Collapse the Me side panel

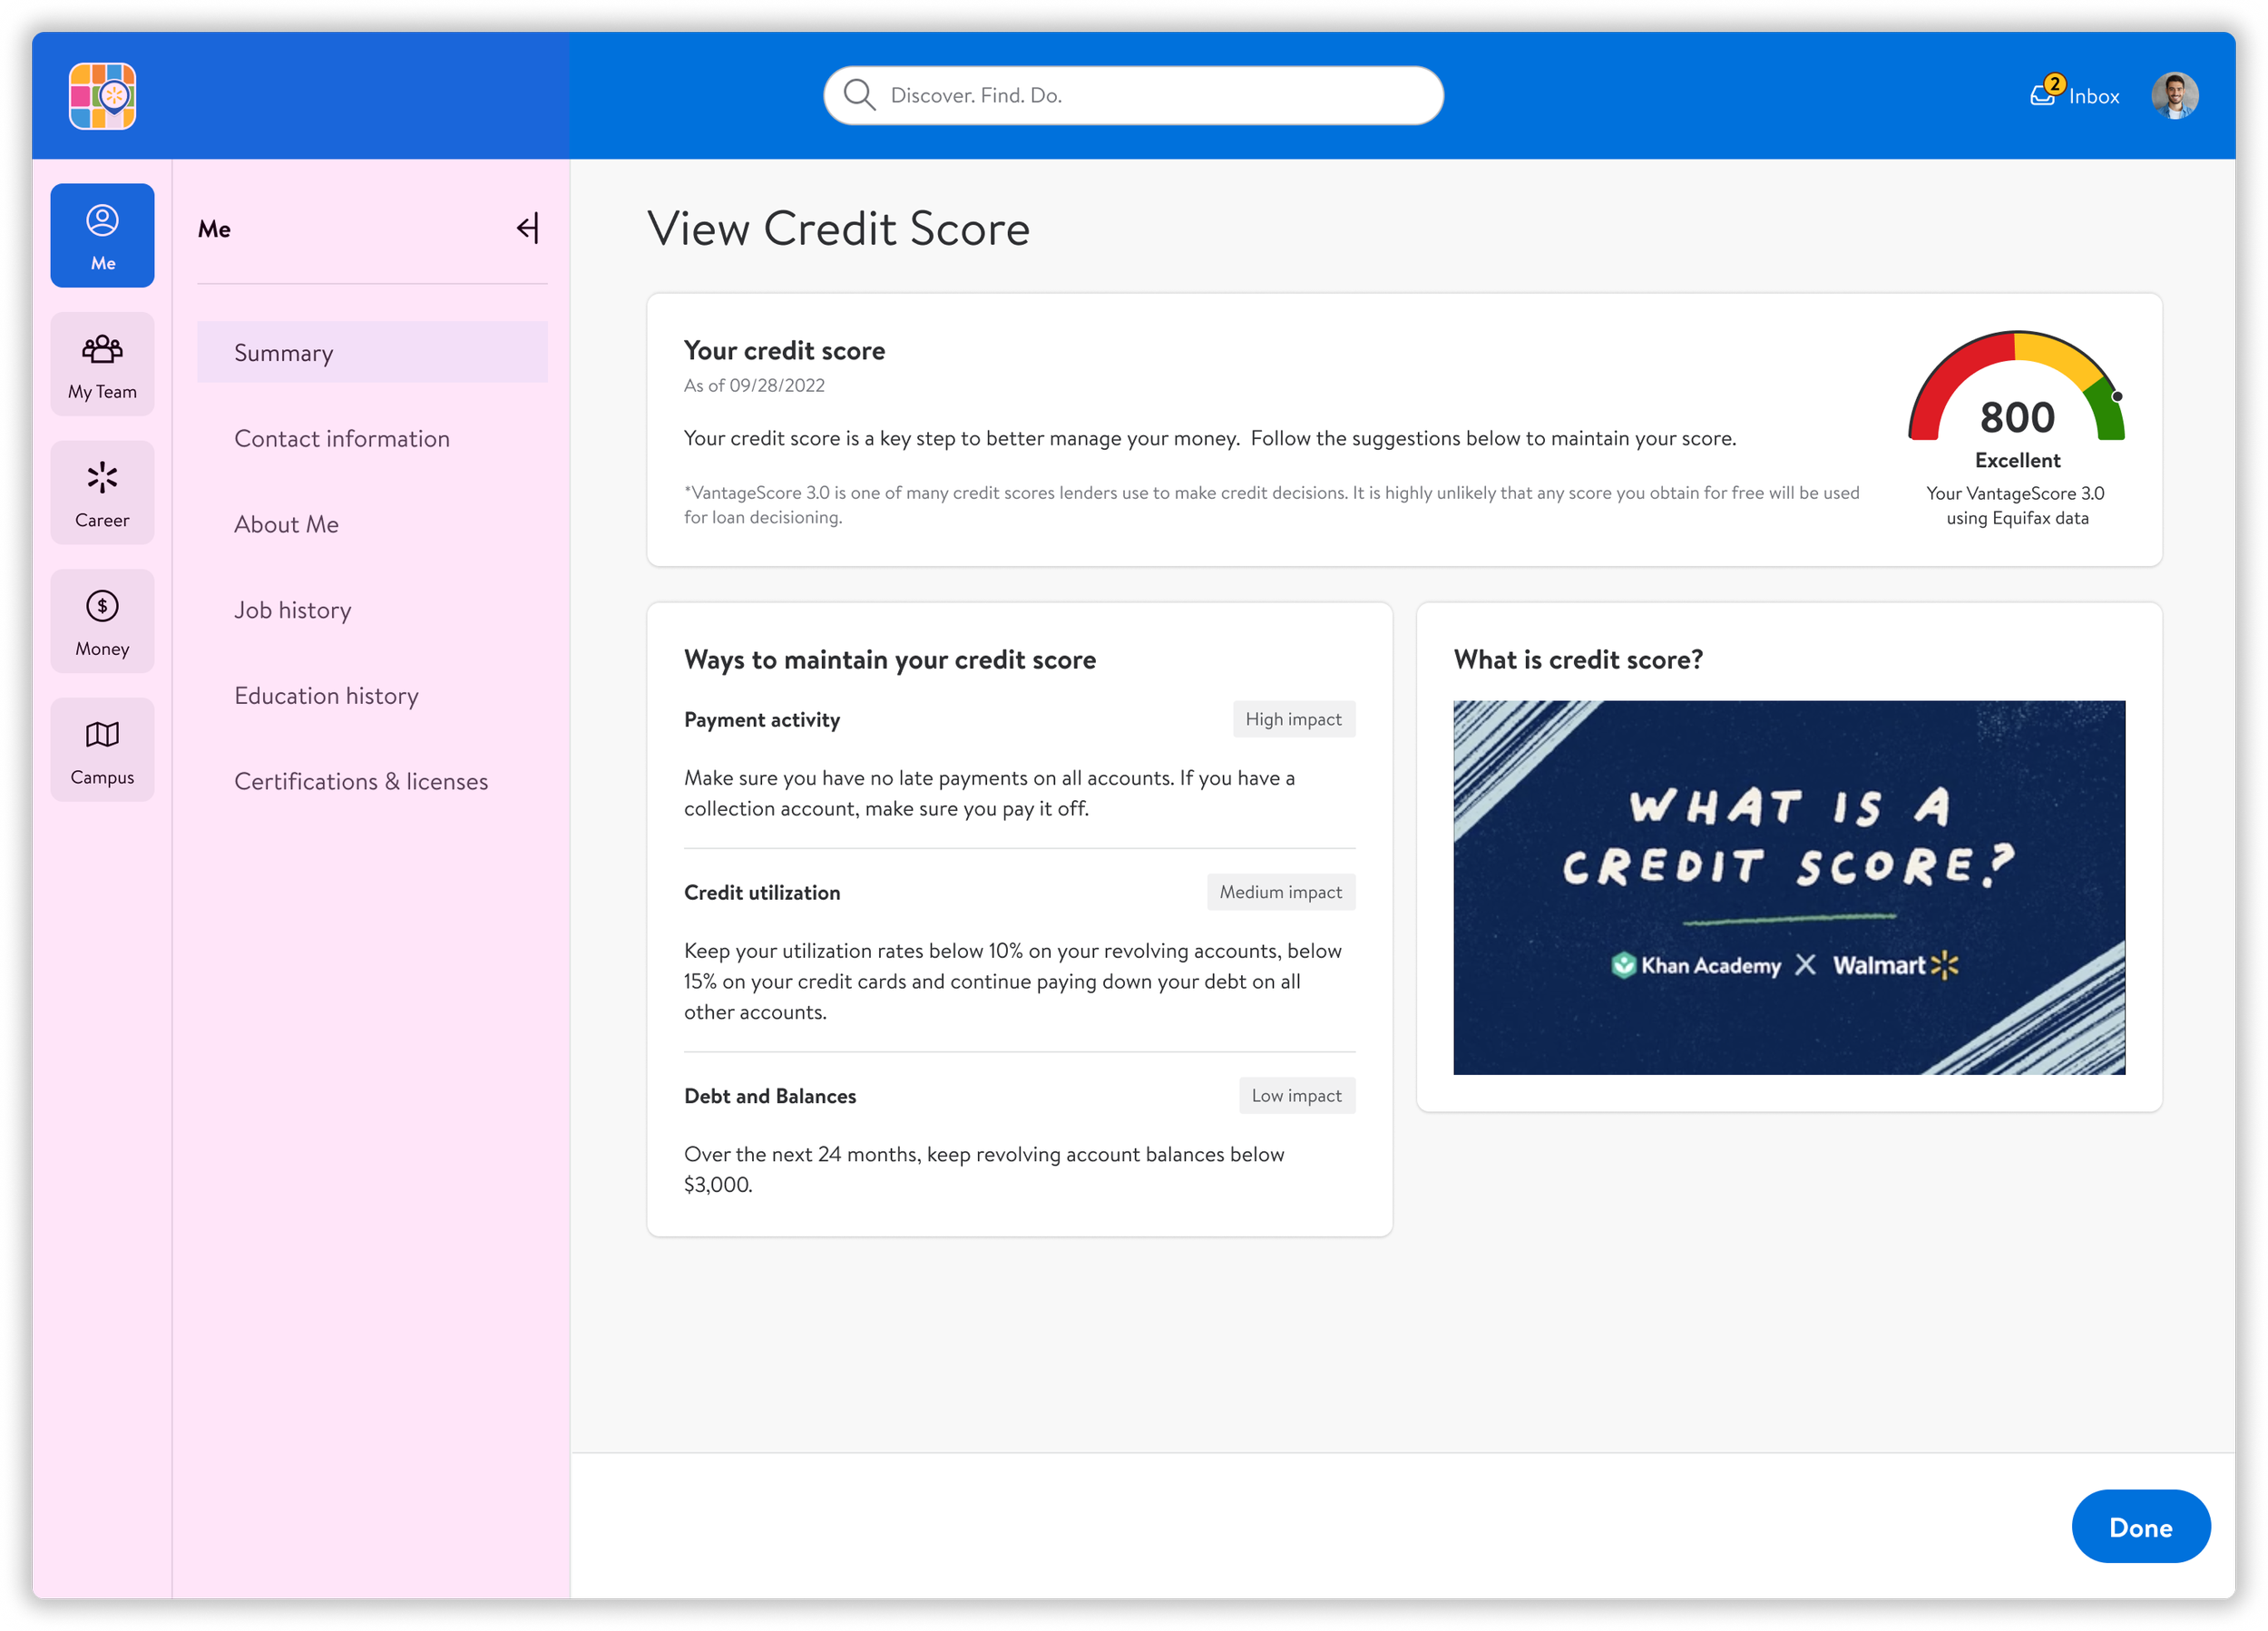click(x=528, y=229)
